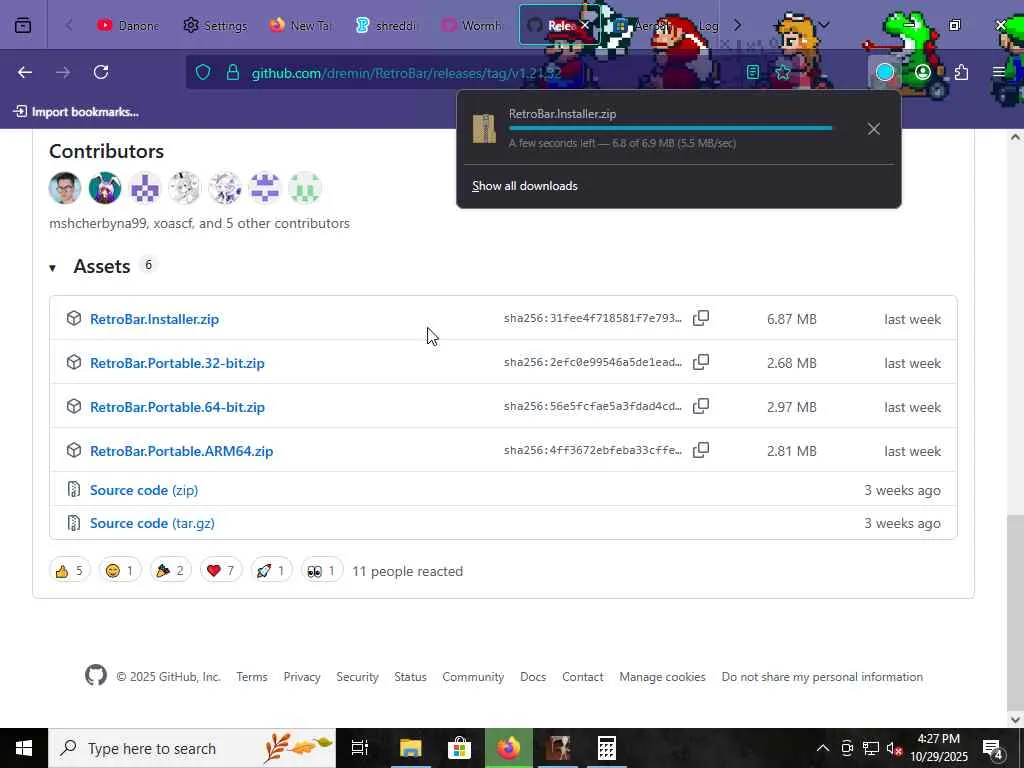
Task: Copy the SHA256 hash of RetroBar.Installer.zip
Action: (701, 318)
